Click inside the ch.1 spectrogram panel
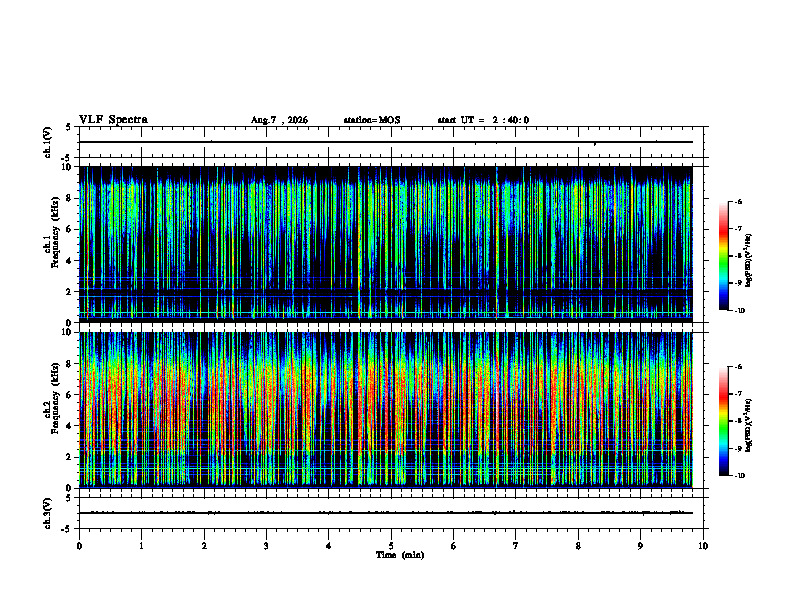The height and width of the screenshot is (612, 792). tap(386, 244)
